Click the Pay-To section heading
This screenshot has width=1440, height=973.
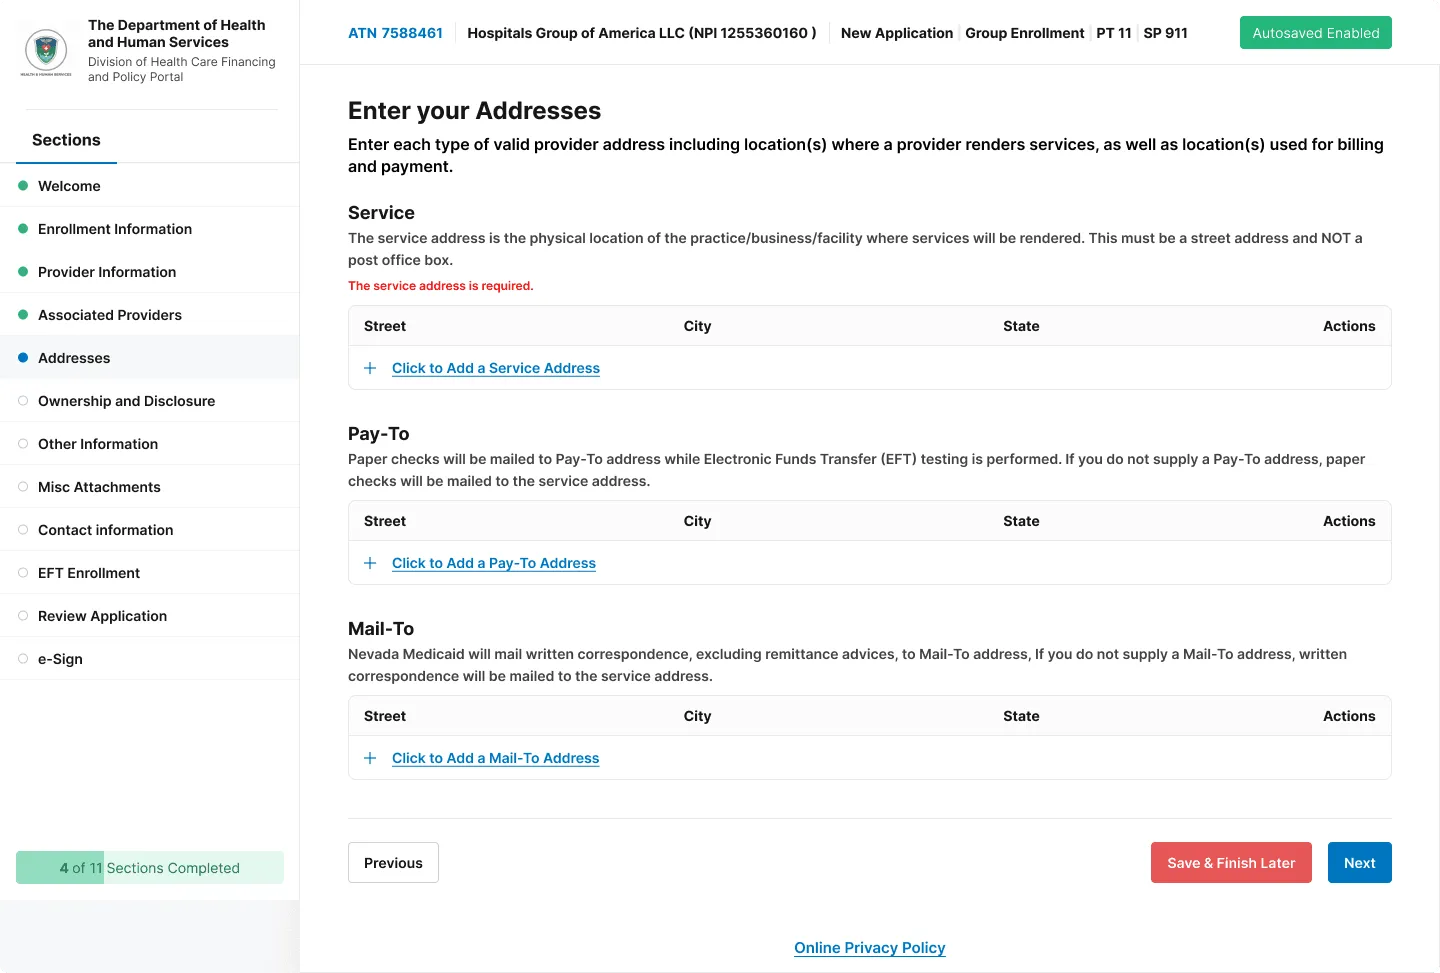coord(379,434)
